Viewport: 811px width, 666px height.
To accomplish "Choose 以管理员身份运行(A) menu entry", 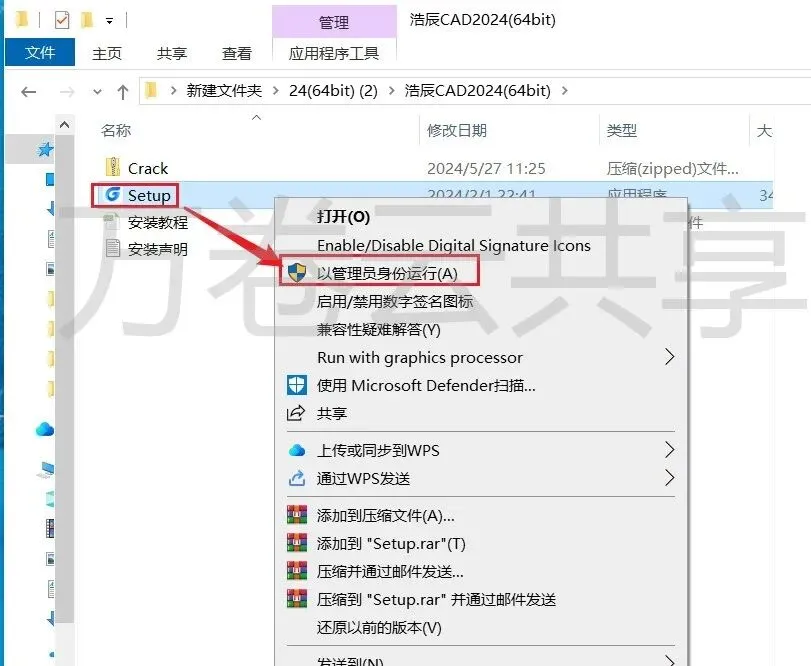I will point(387,273).
